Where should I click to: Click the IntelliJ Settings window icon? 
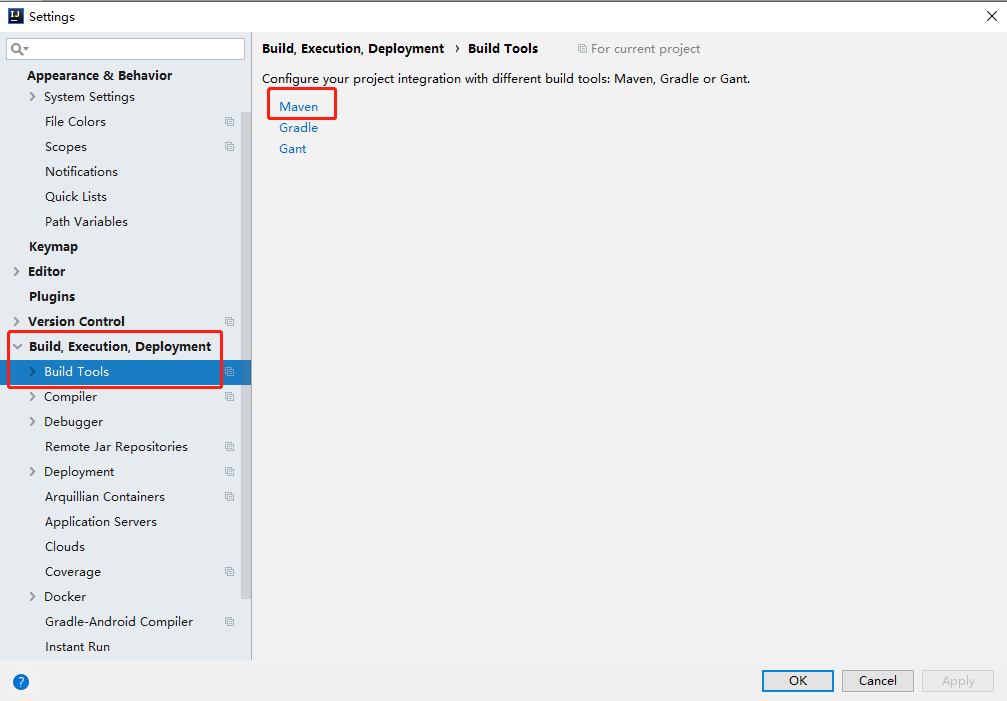coord(15,16)
